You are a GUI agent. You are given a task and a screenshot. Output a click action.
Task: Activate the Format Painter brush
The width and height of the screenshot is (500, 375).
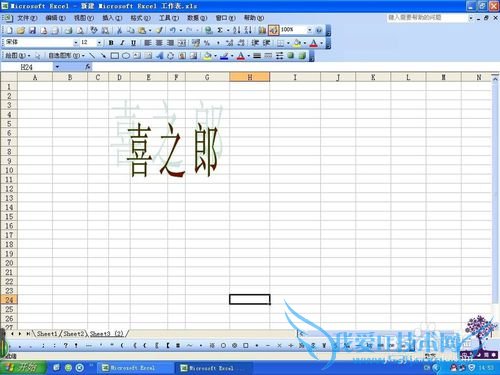click(x=159, y=30)
